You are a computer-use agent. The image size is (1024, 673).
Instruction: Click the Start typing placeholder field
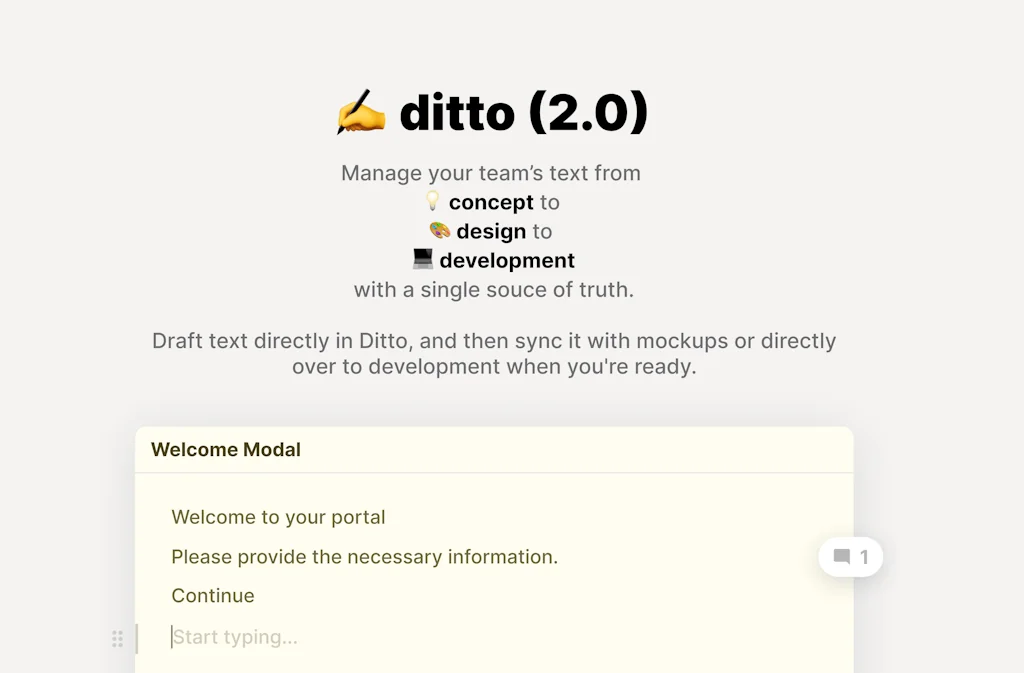click(235, 637)
